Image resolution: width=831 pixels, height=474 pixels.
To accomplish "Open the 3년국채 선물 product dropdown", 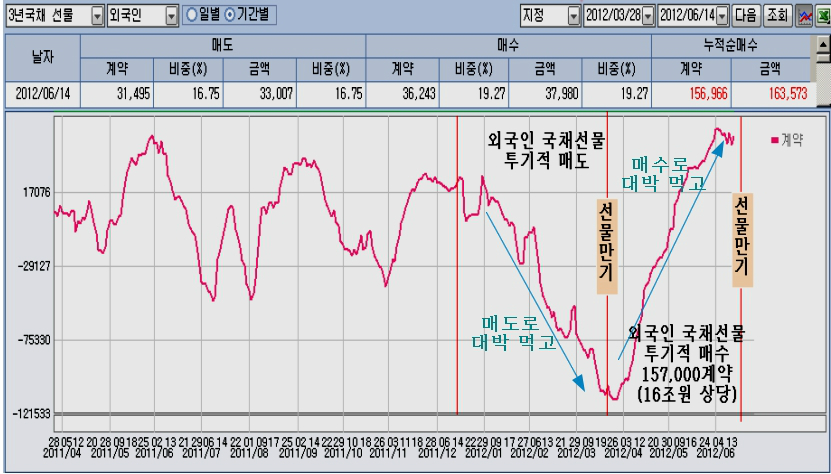I will (x=98, y=16).
